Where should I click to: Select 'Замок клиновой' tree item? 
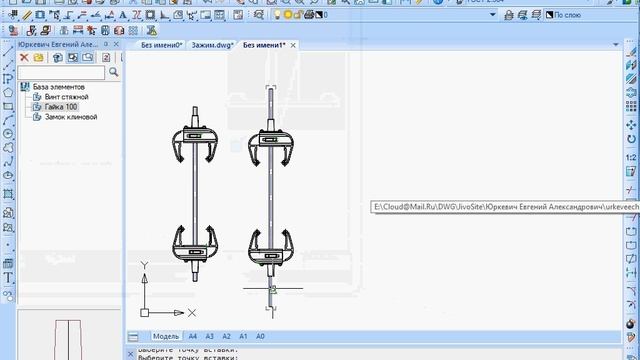pos(71,117)
